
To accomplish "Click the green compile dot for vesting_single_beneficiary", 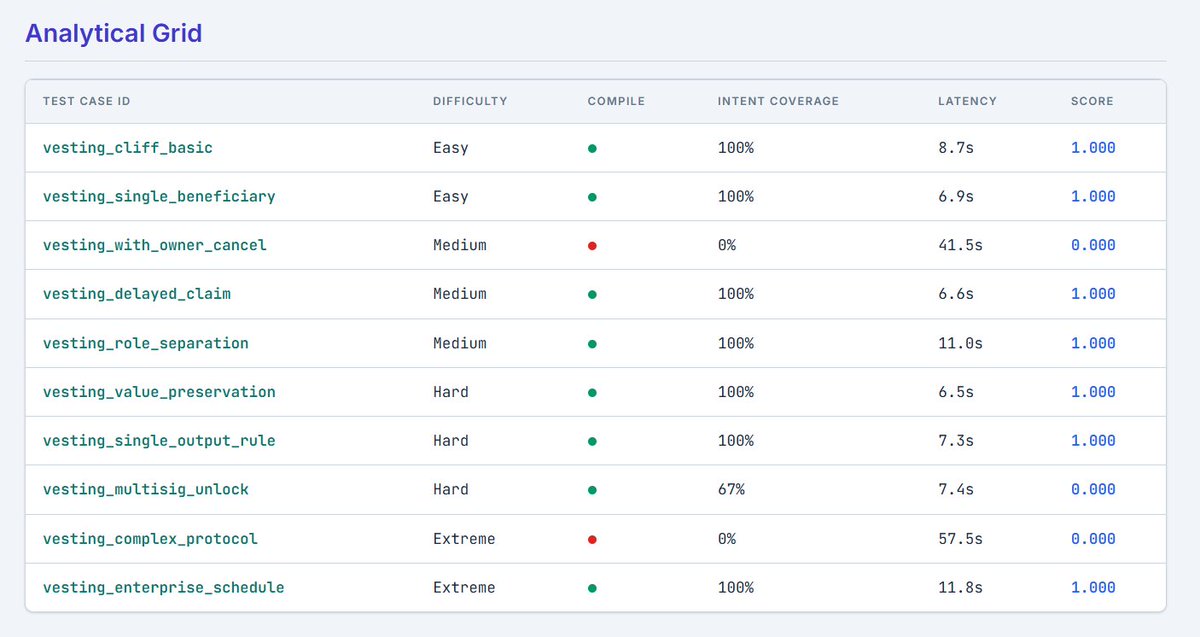I will (592, 197).
